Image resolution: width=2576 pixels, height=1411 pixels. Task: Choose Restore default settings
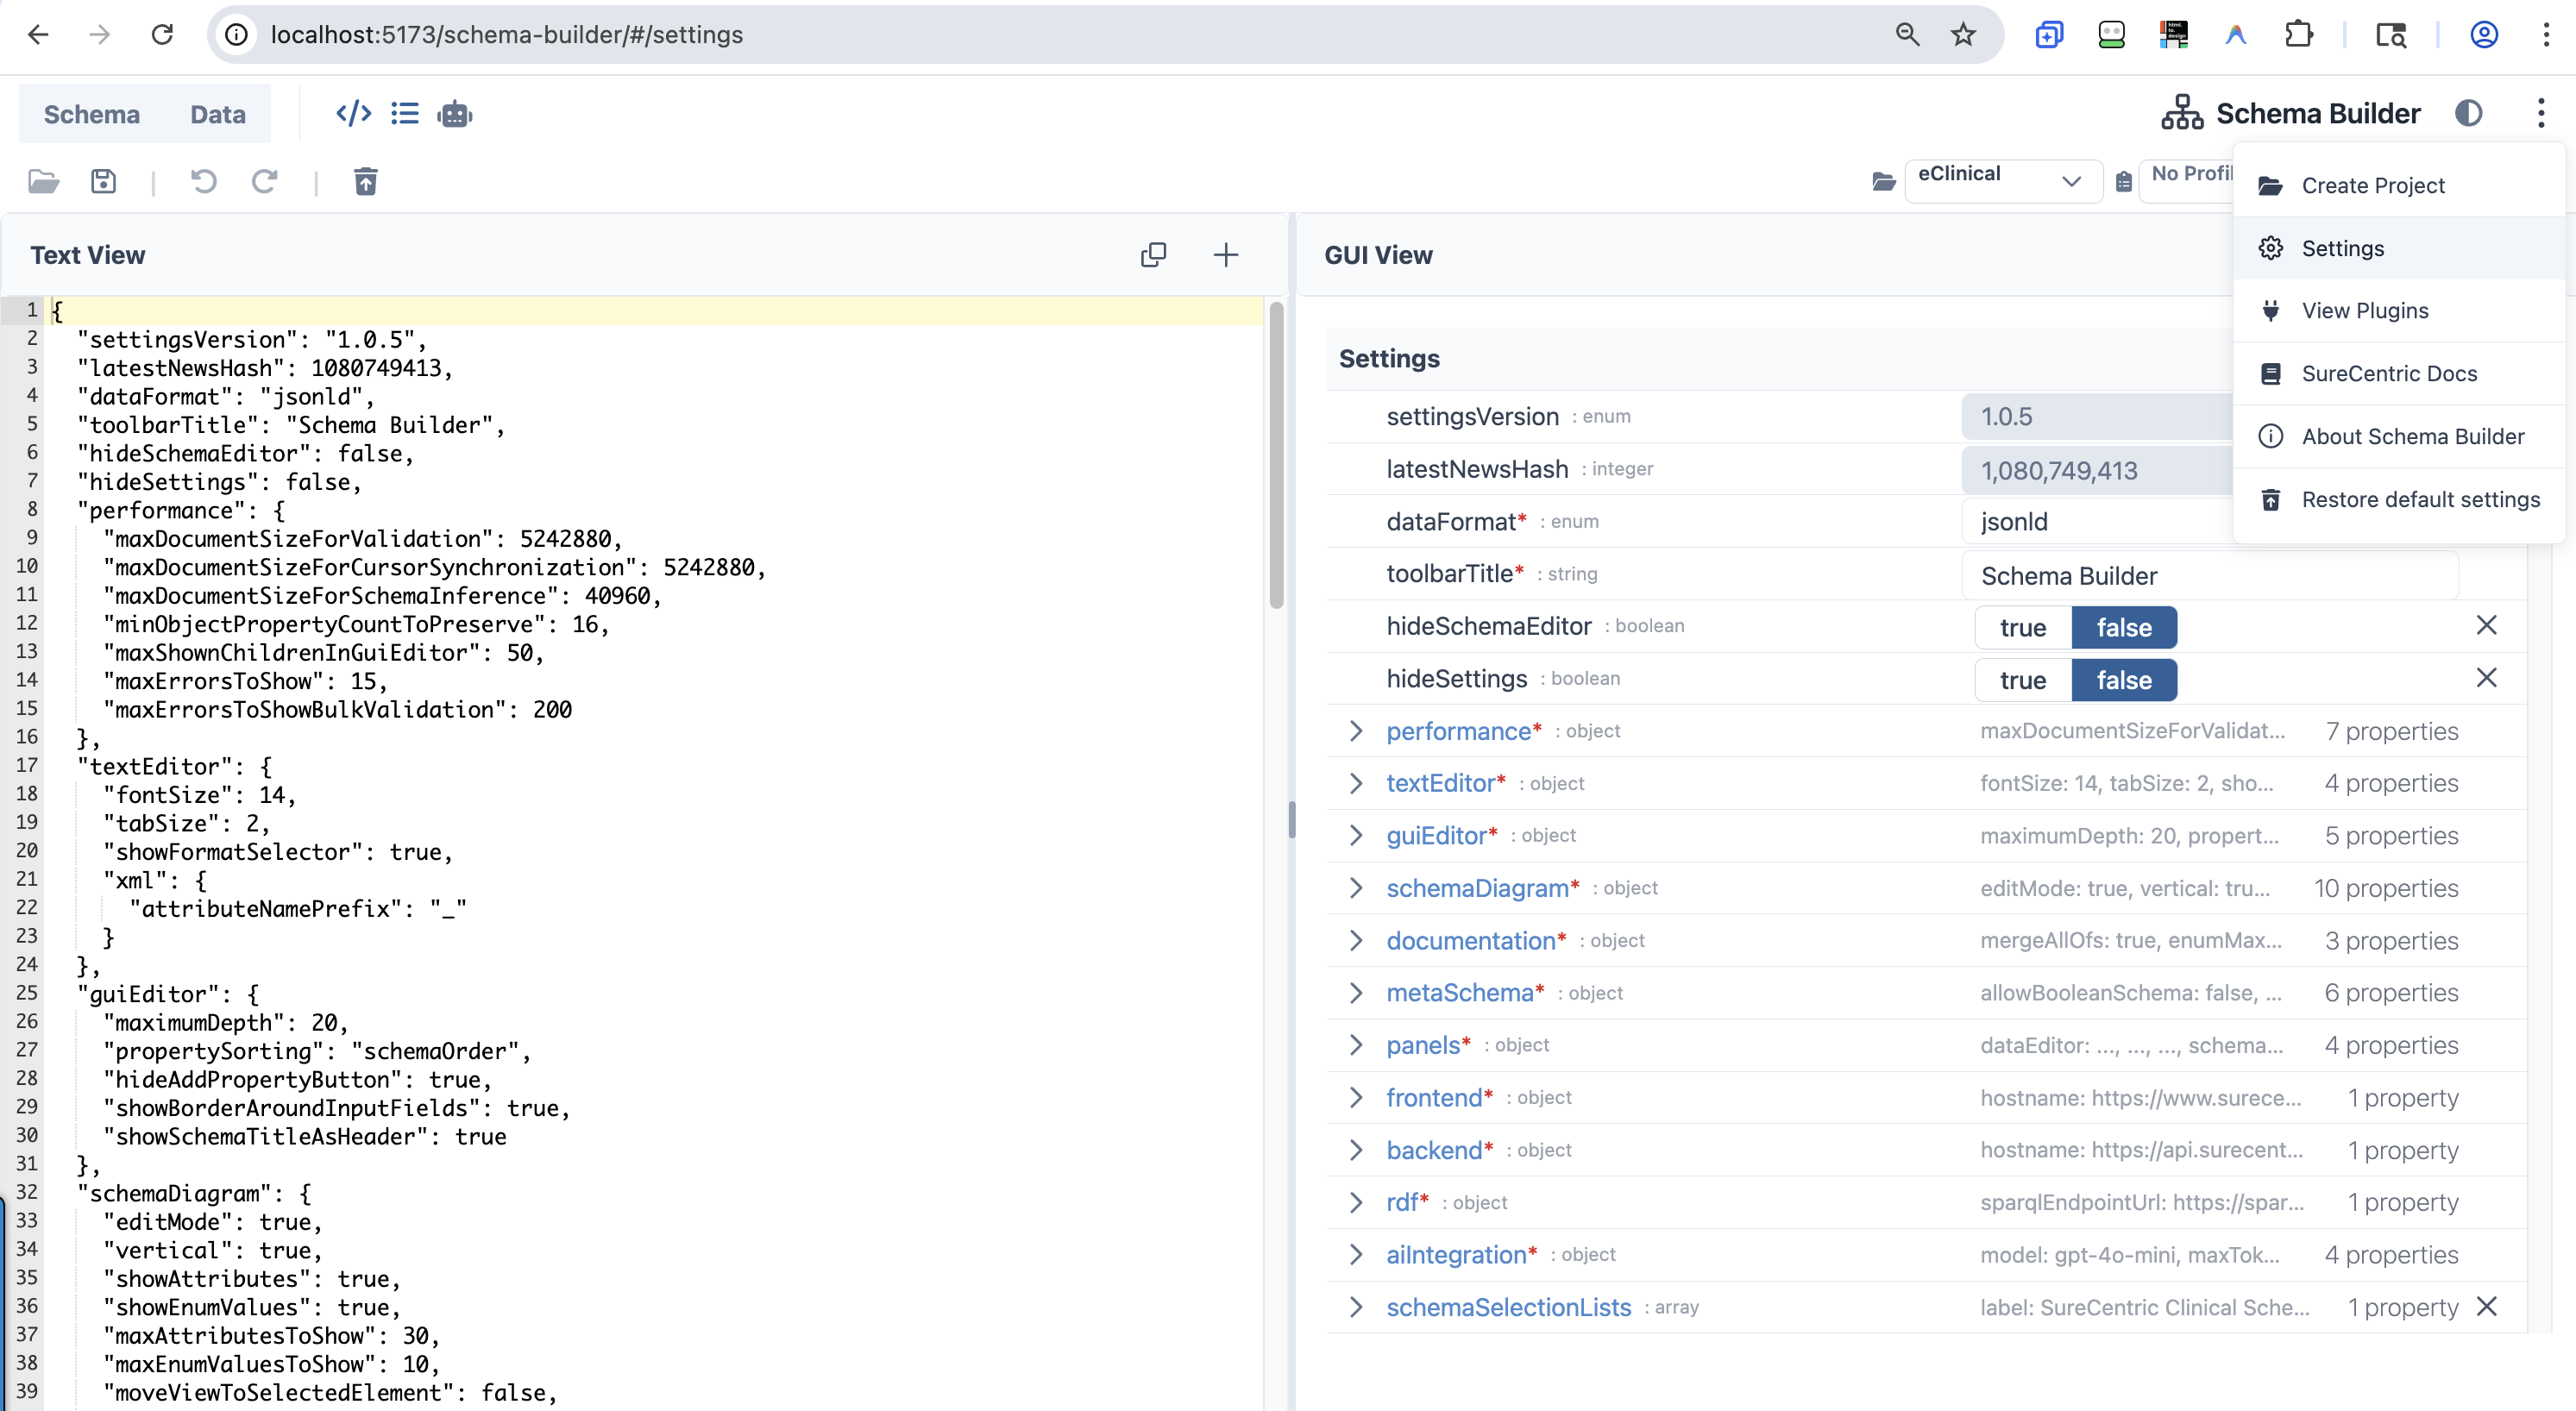[x=2398, y=499]
